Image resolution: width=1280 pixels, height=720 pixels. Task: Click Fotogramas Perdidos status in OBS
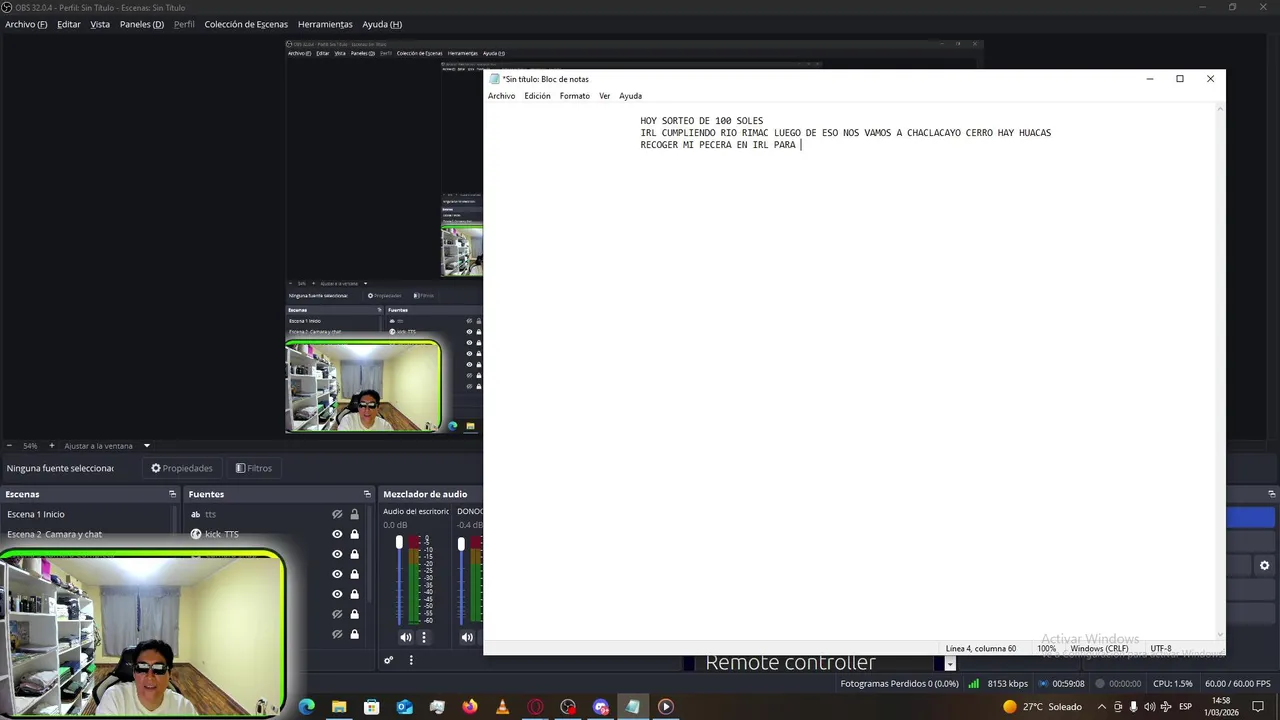899,684
